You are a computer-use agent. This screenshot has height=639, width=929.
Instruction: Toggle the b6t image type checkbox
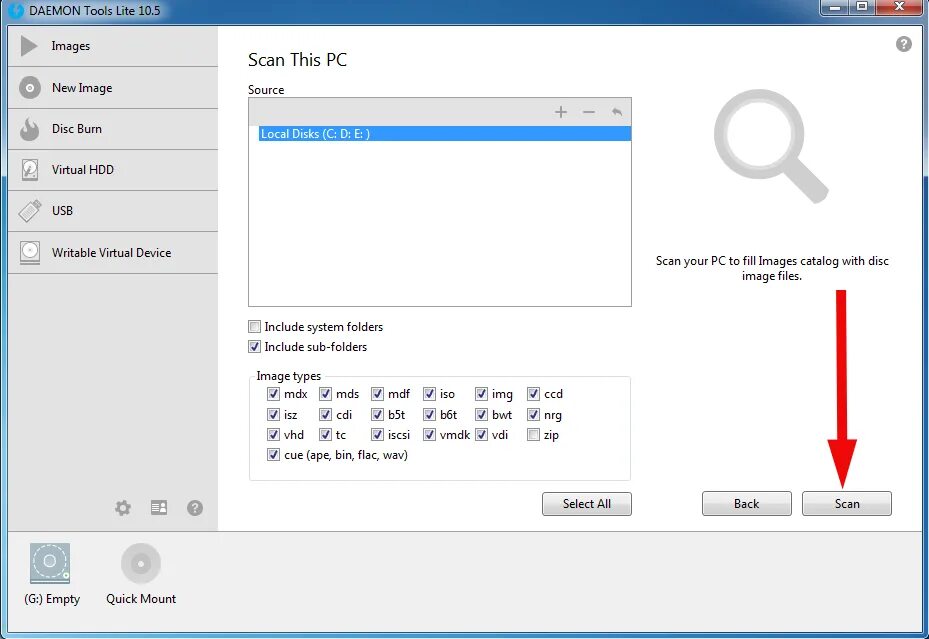(430, 415)
